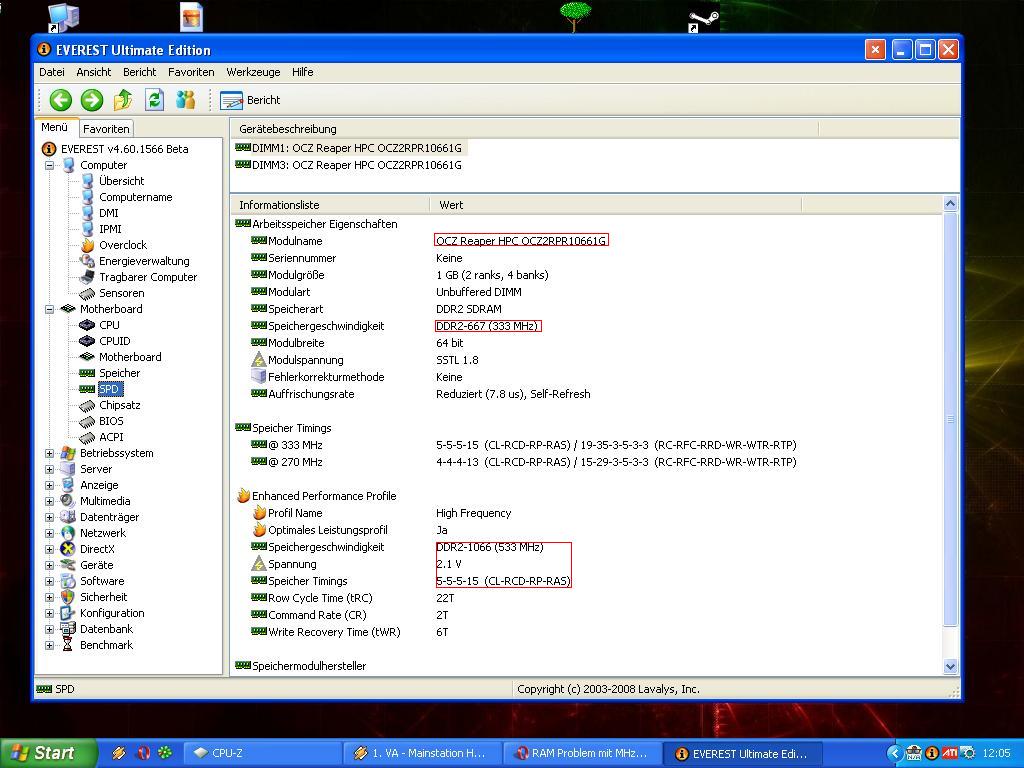The width and height of the screenshot is (1024, 768).
Task: Open the users icon in the toolbar
Action: tap(185, 100)
